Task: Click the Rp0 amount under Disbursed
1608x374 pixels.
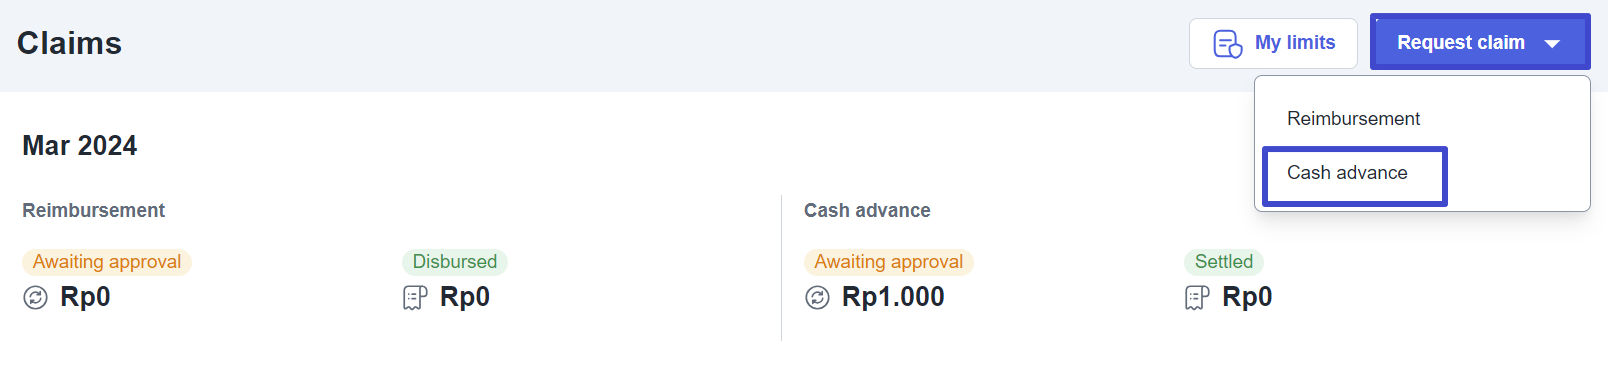Action: [465, 297]
